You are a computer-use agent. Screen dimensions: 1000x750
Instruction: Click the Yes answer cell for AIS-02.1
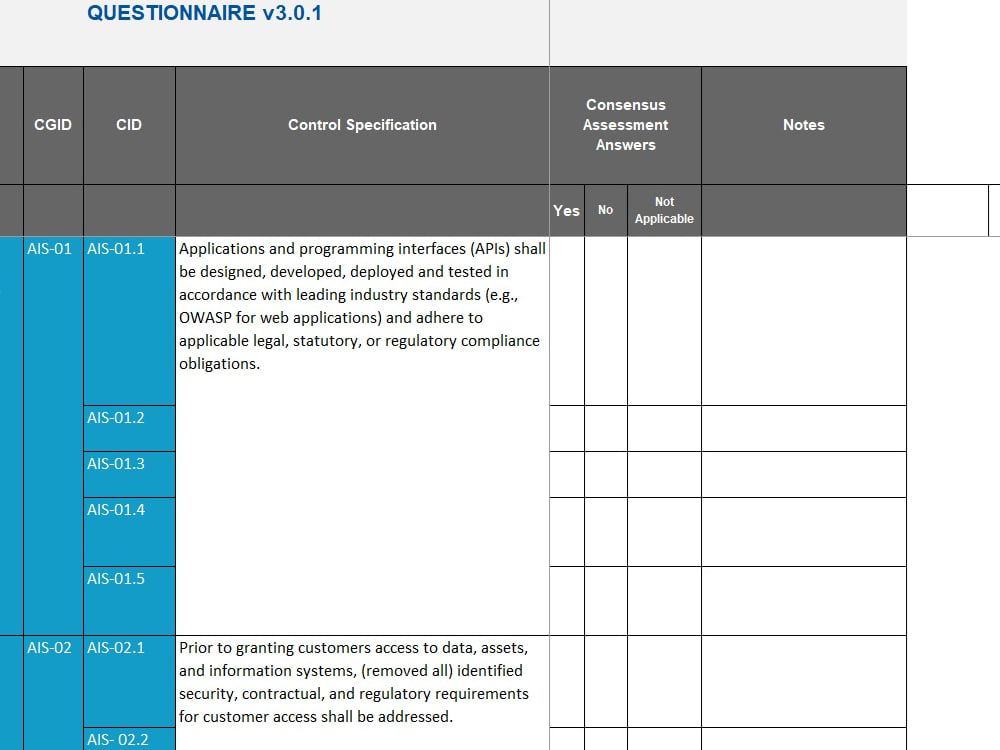(566, 681)
